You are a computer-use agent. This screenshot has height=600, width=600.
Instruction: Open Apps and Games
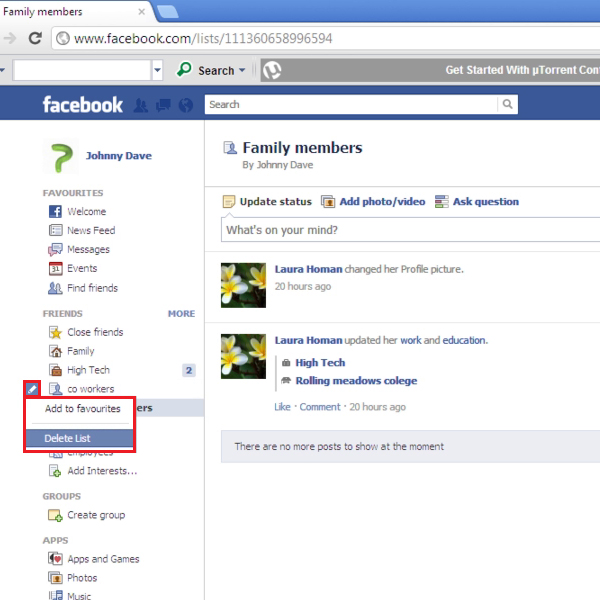(x=103, y=559)
